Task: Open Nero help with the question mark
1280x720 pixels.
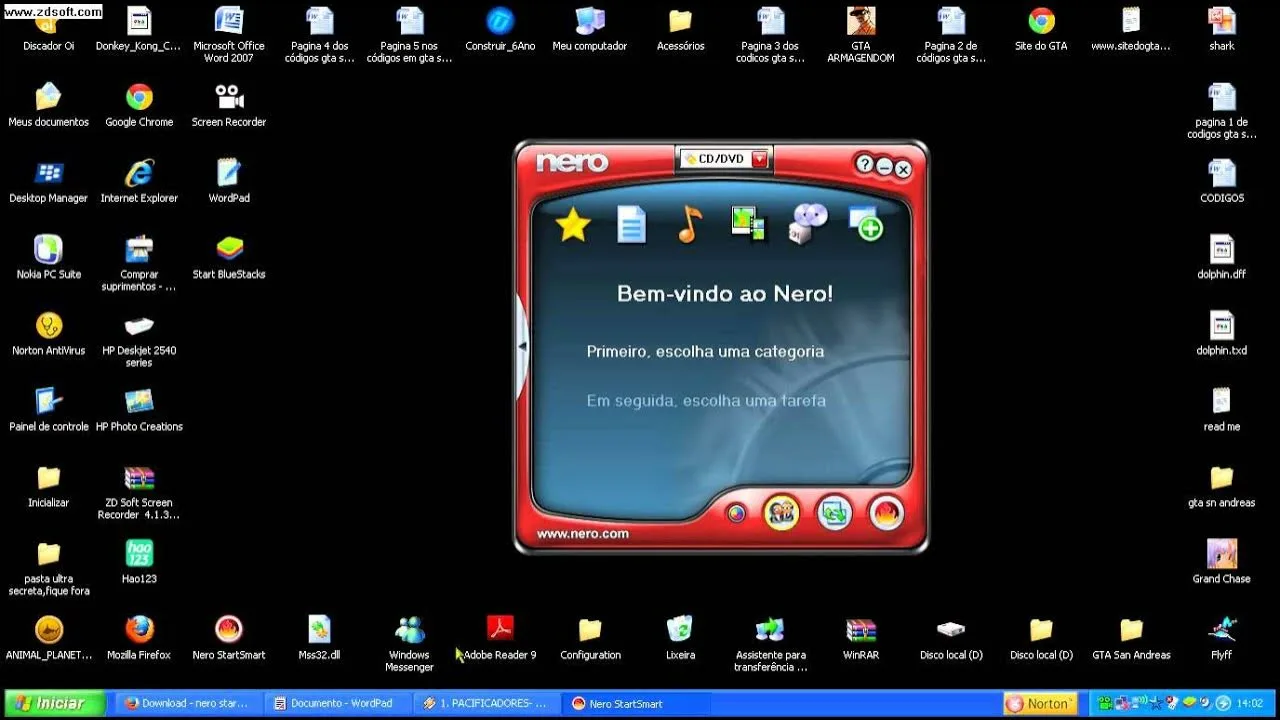Action: coord(865,166)
